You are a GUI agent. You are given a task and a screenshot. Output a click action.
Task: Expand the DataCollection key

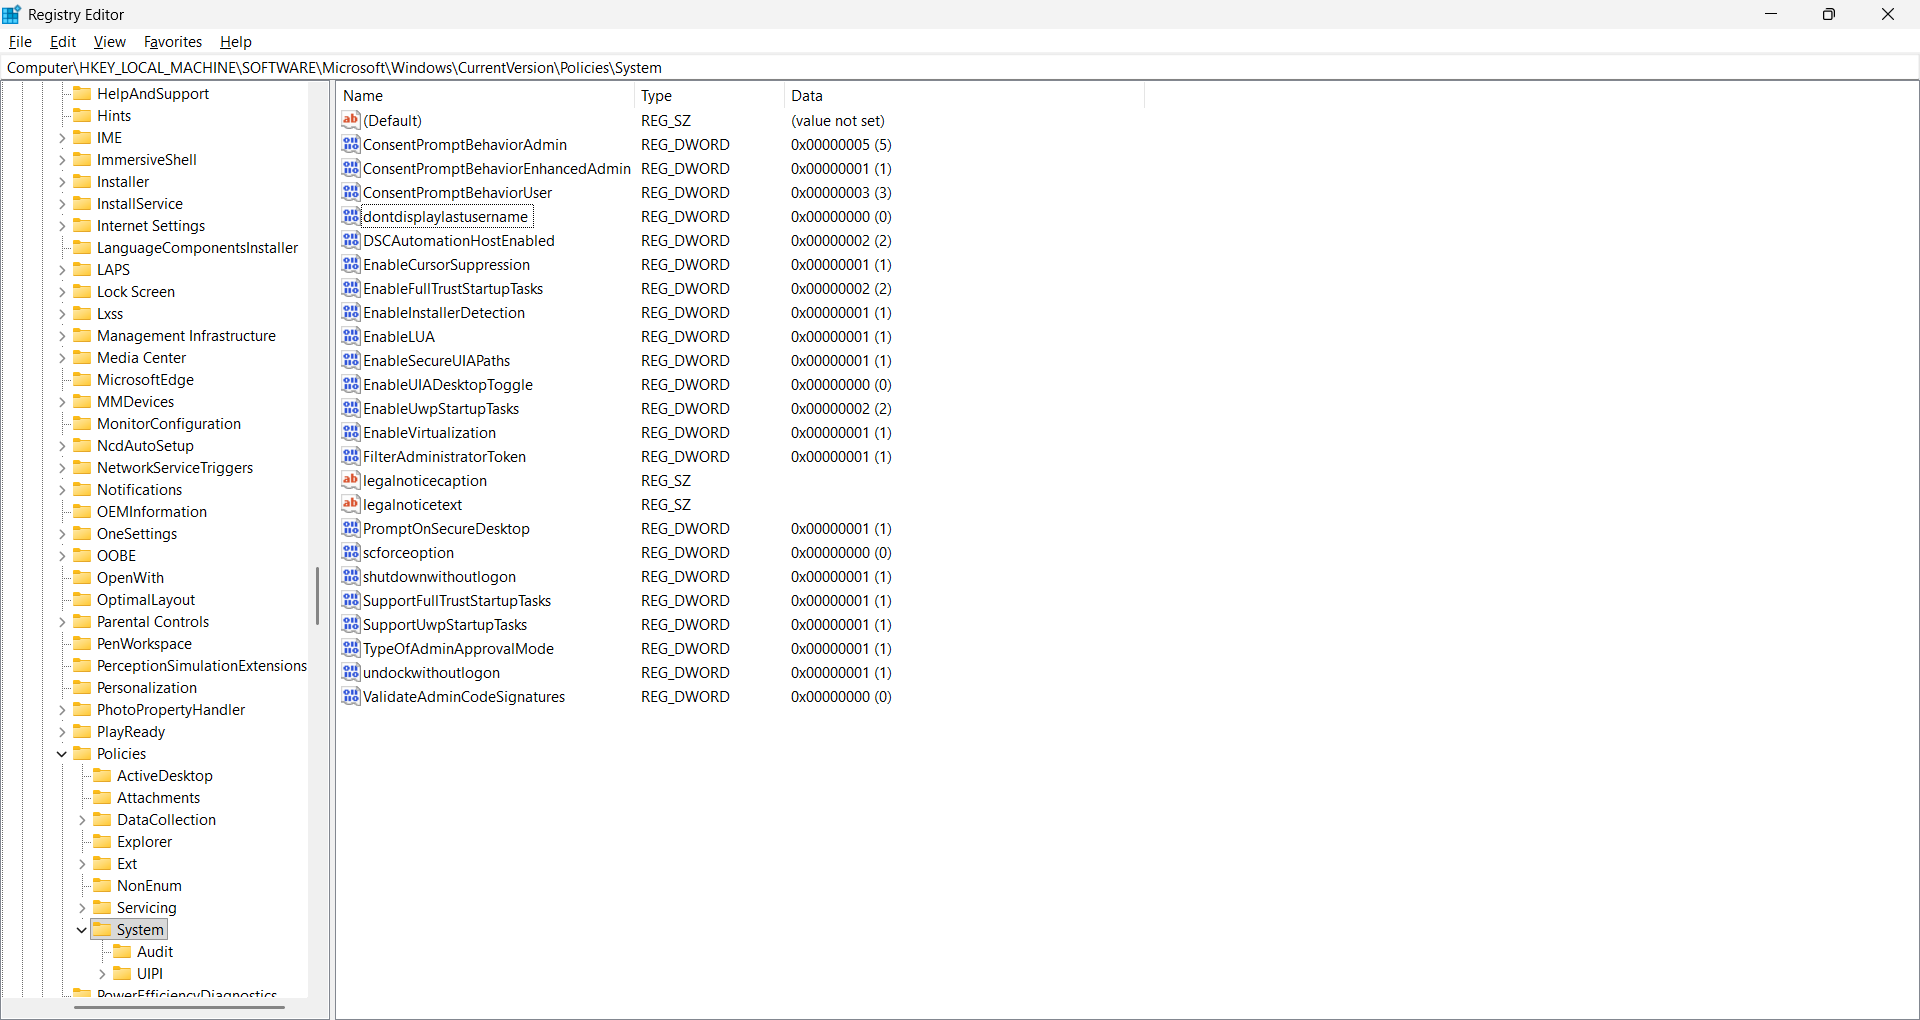[x=82, y=819]
